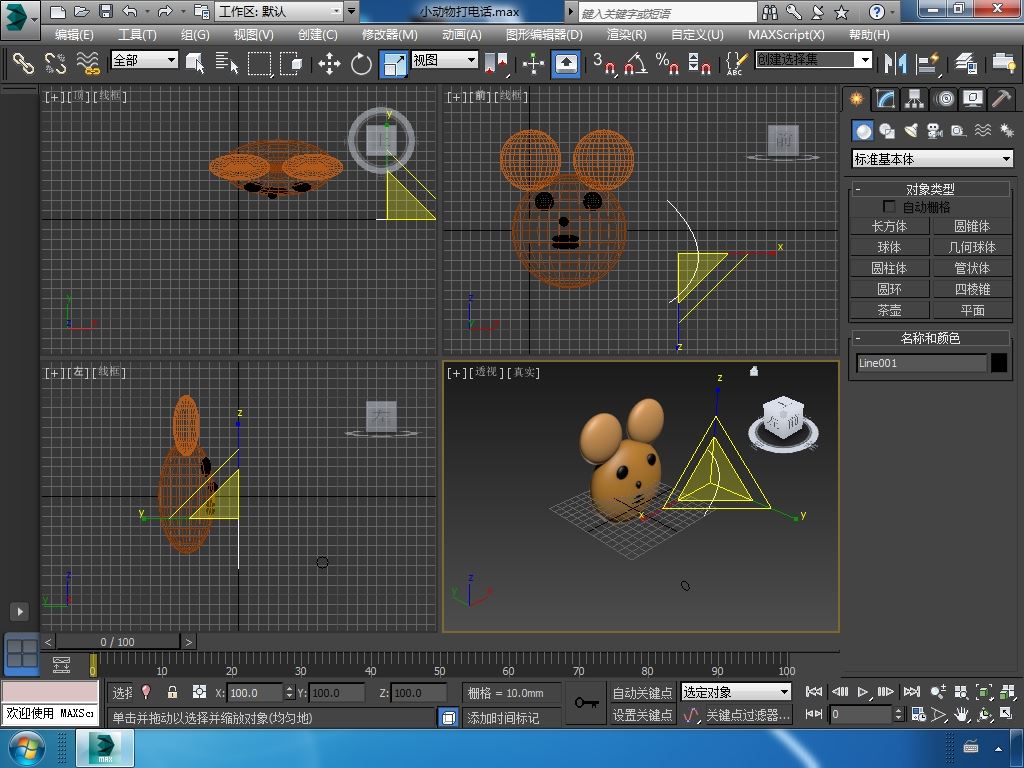The image size is (1024, 768).
Task: Click the Line001 object name field
Action: tap(921, 362)
